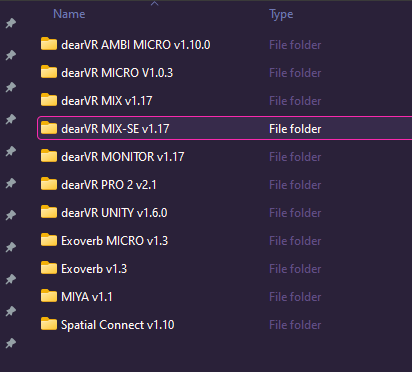The height and width of the screenshot is (372, 412).
Task: Sort files by the Type column header
Action: tap(281, 14)
